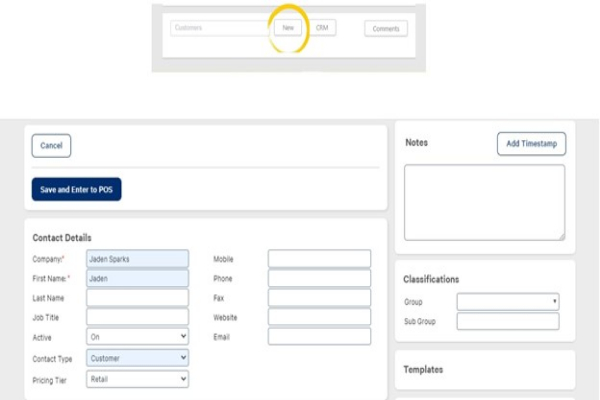Select the Company field containing Jaden Sparks
600x400 pixels.
click(x=137, y=259)
